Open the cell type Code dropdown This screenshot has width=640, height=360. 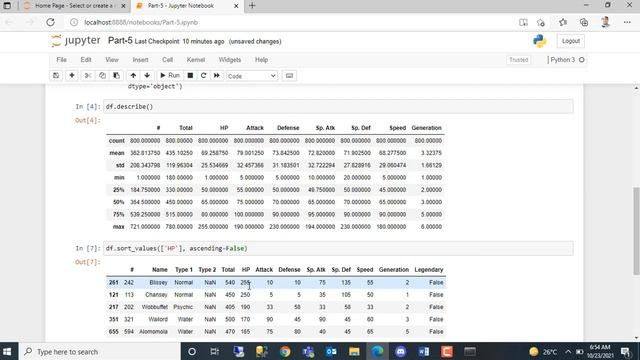(x=251, y=76)
